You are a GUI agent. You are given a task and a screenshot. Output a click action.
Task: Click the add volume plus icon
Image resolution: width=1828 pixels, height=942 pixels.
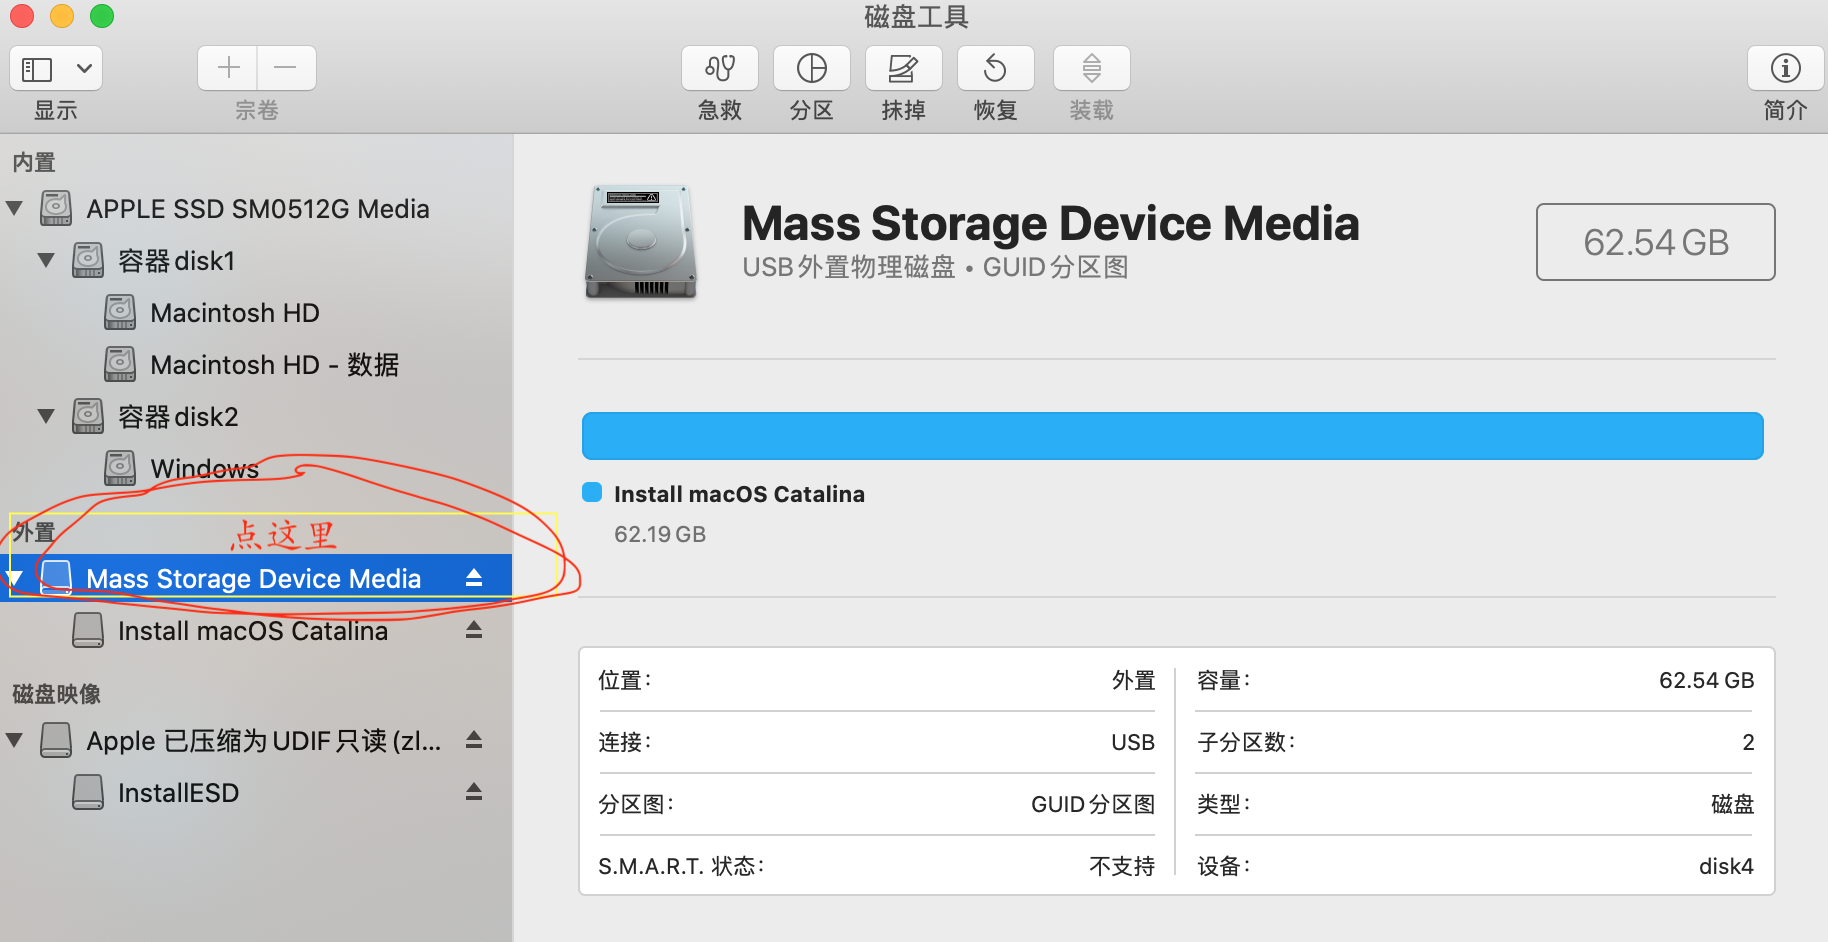[x=227, y=67]
